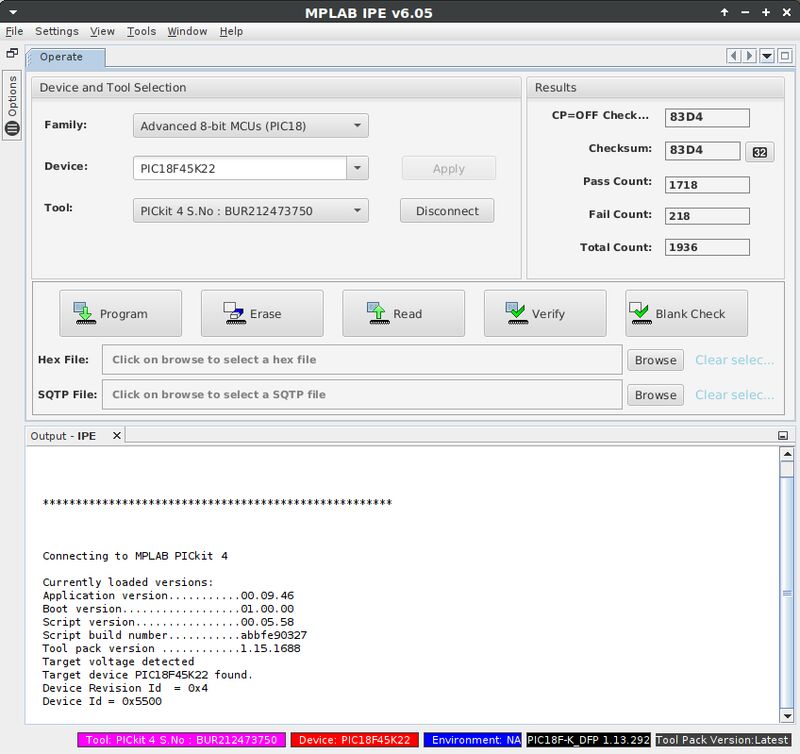
Task: Close the Output IPE tab
Action: [x=116, y=436]
